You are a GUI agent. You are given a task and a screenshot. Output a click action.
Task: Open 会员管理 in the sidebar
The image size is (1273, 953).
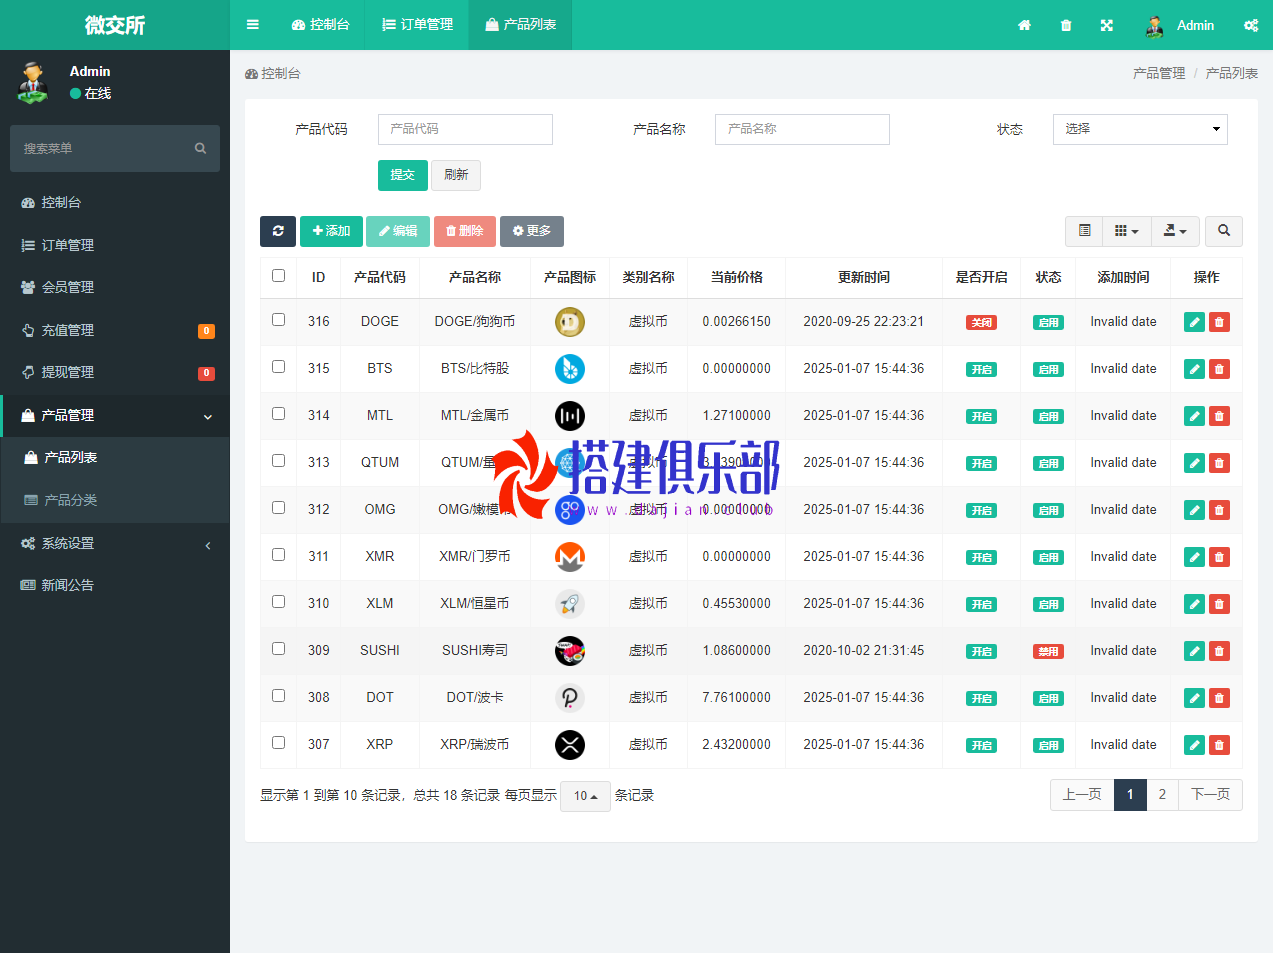coord(115,287)
